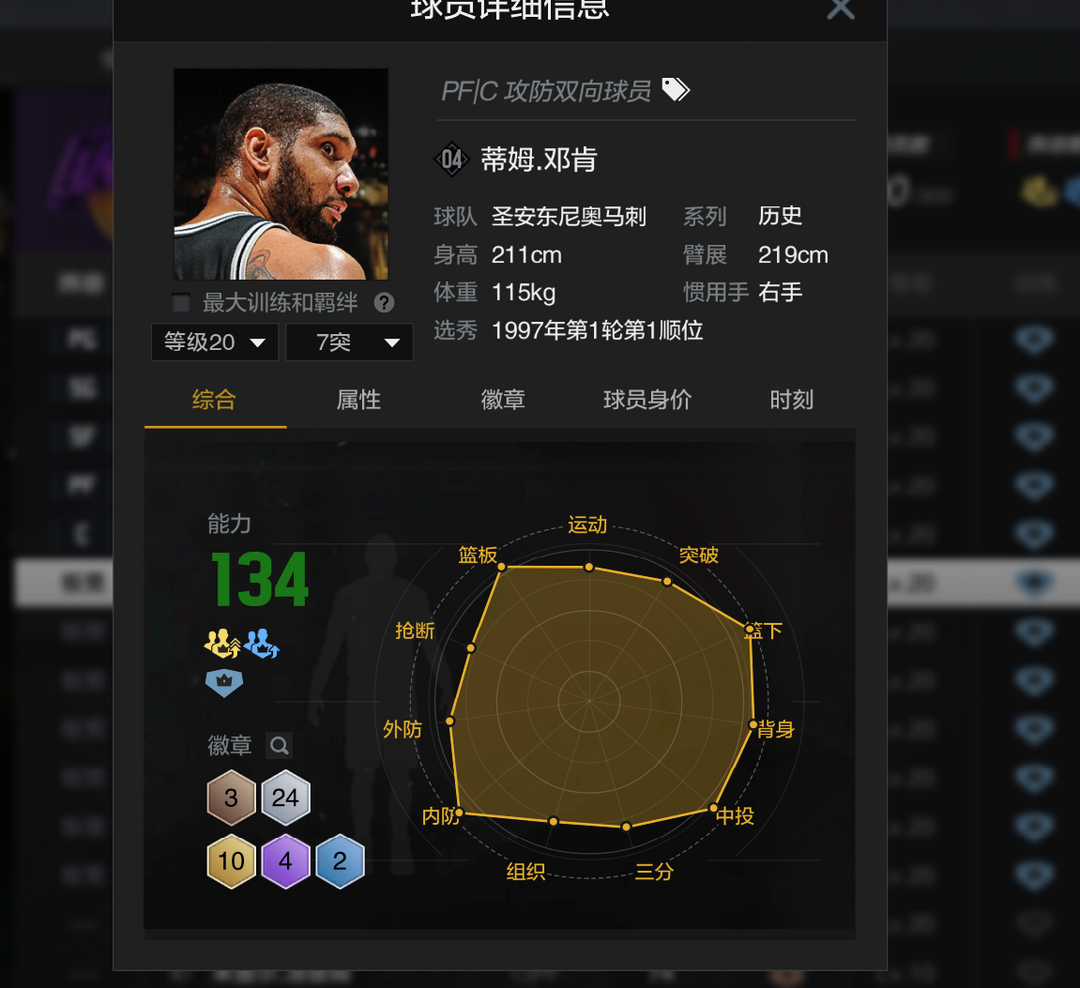Open the 时刻 tab
This screenshot has height=988, width=1080.
click(x=791, y=400)
